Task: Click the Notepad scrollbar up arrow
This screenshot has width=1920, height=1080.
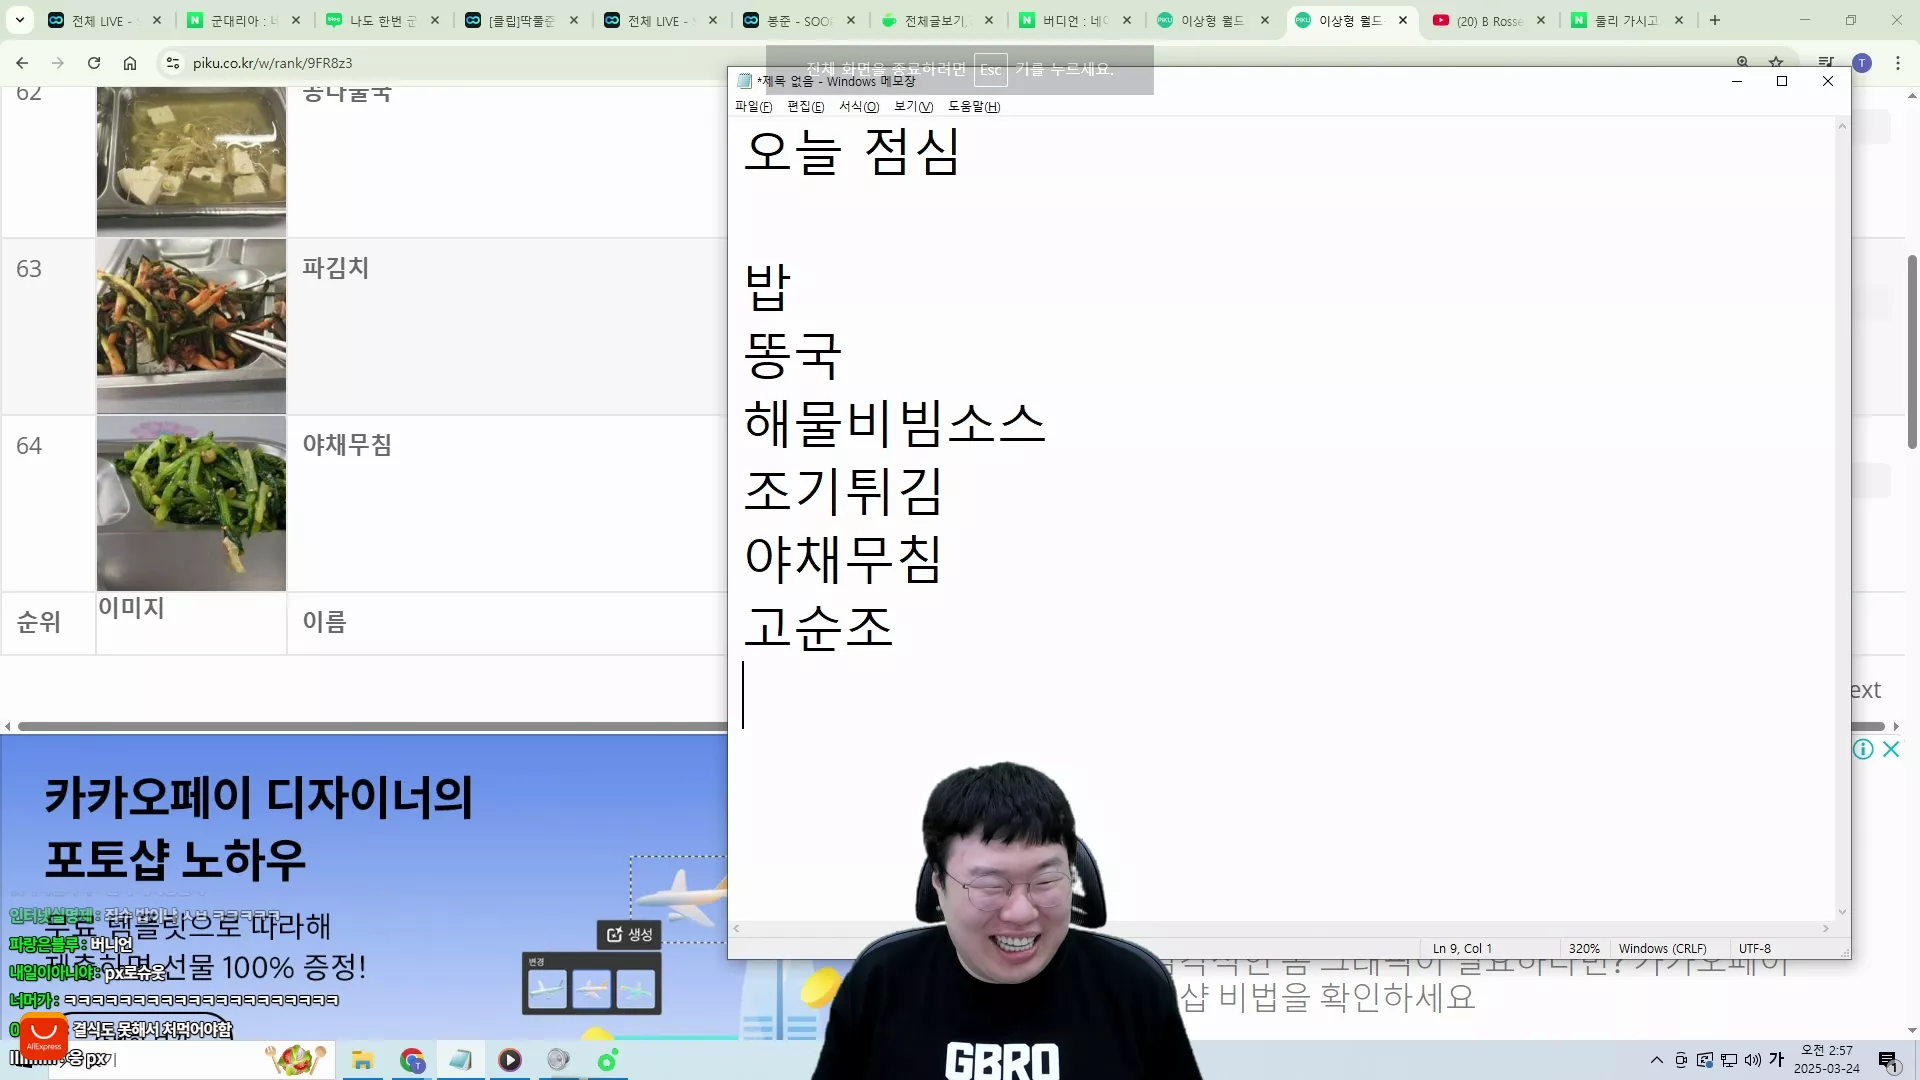Action: [x=1842, y=126]
